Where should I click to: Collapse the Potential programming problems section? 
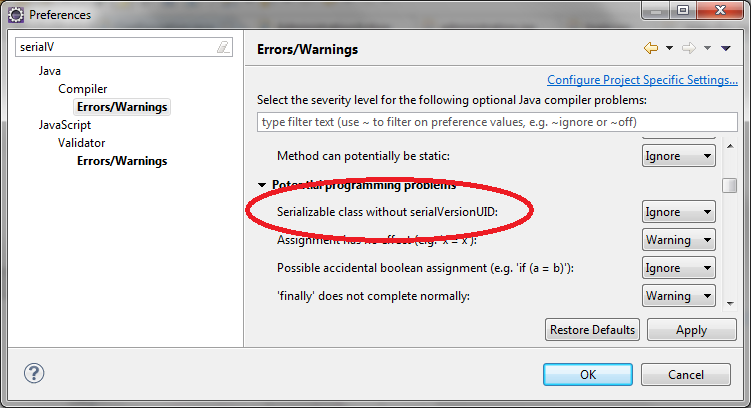(263, 185)
